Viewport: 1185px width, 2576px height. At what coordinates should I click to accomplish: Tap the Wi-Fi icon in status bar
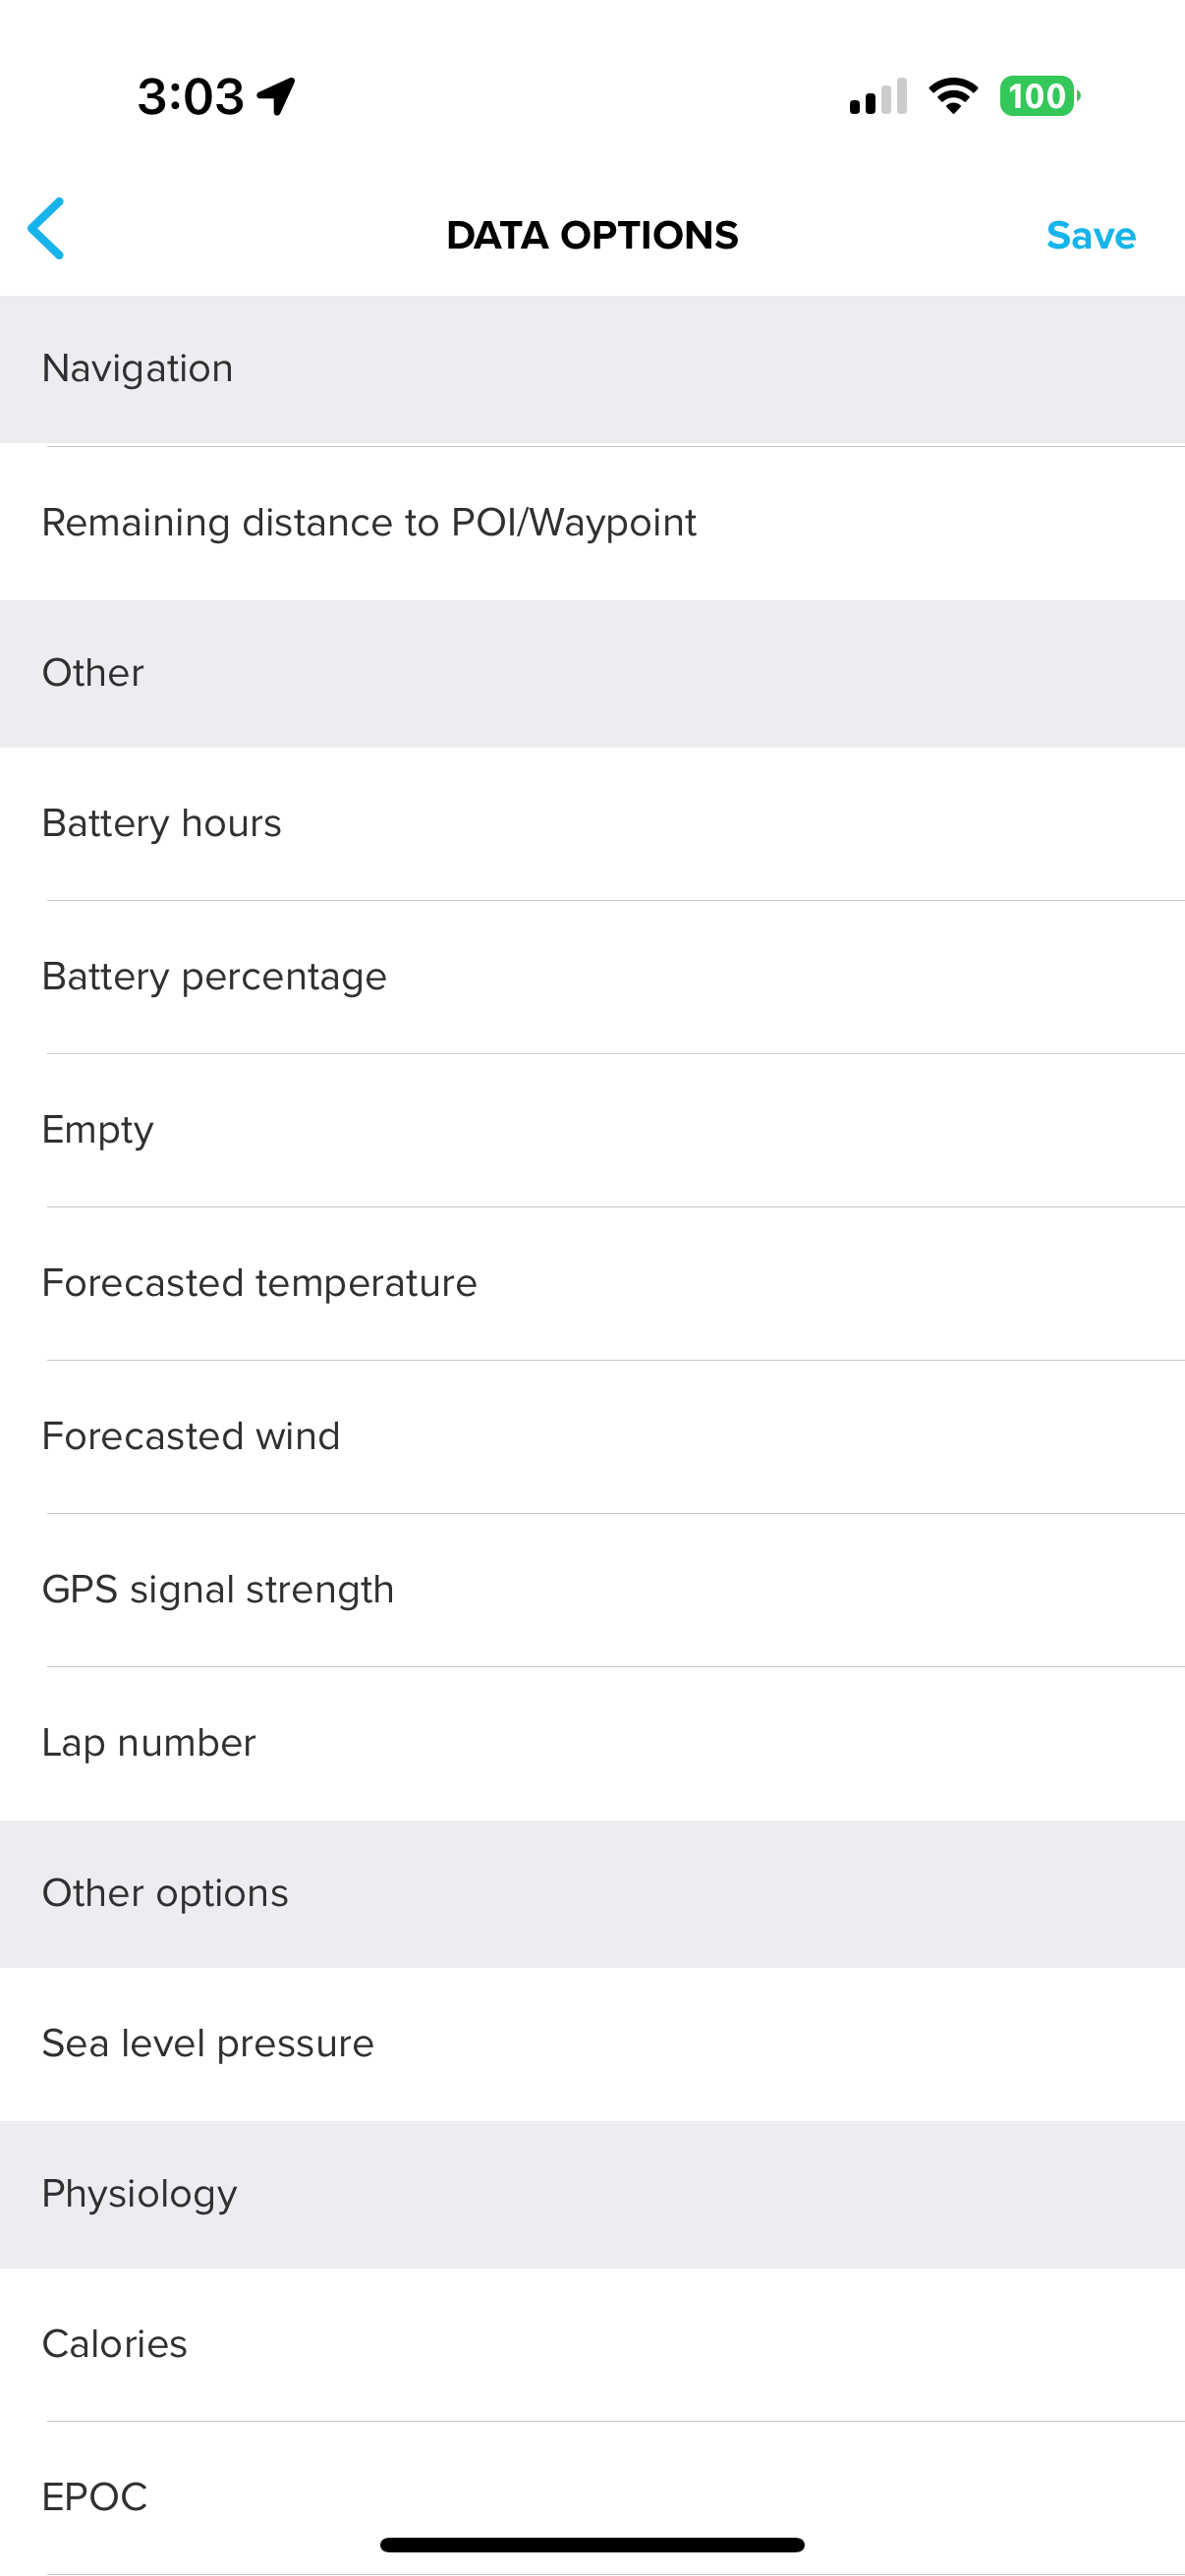click(x=953, y=96)
